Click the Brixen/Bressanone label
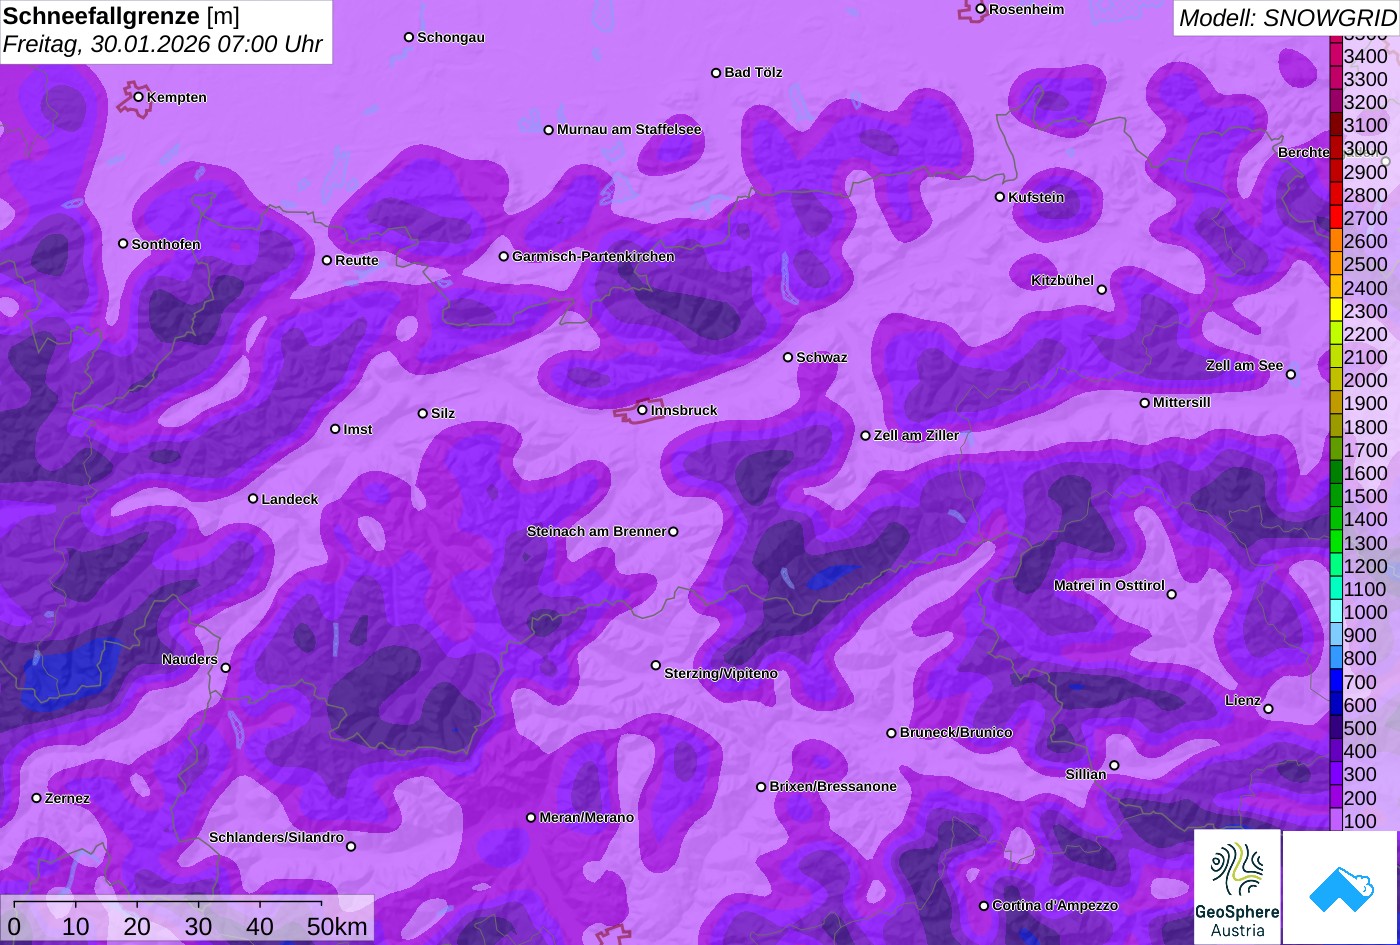The width and height of the screenshot is (1400, 945). (833, 787)
